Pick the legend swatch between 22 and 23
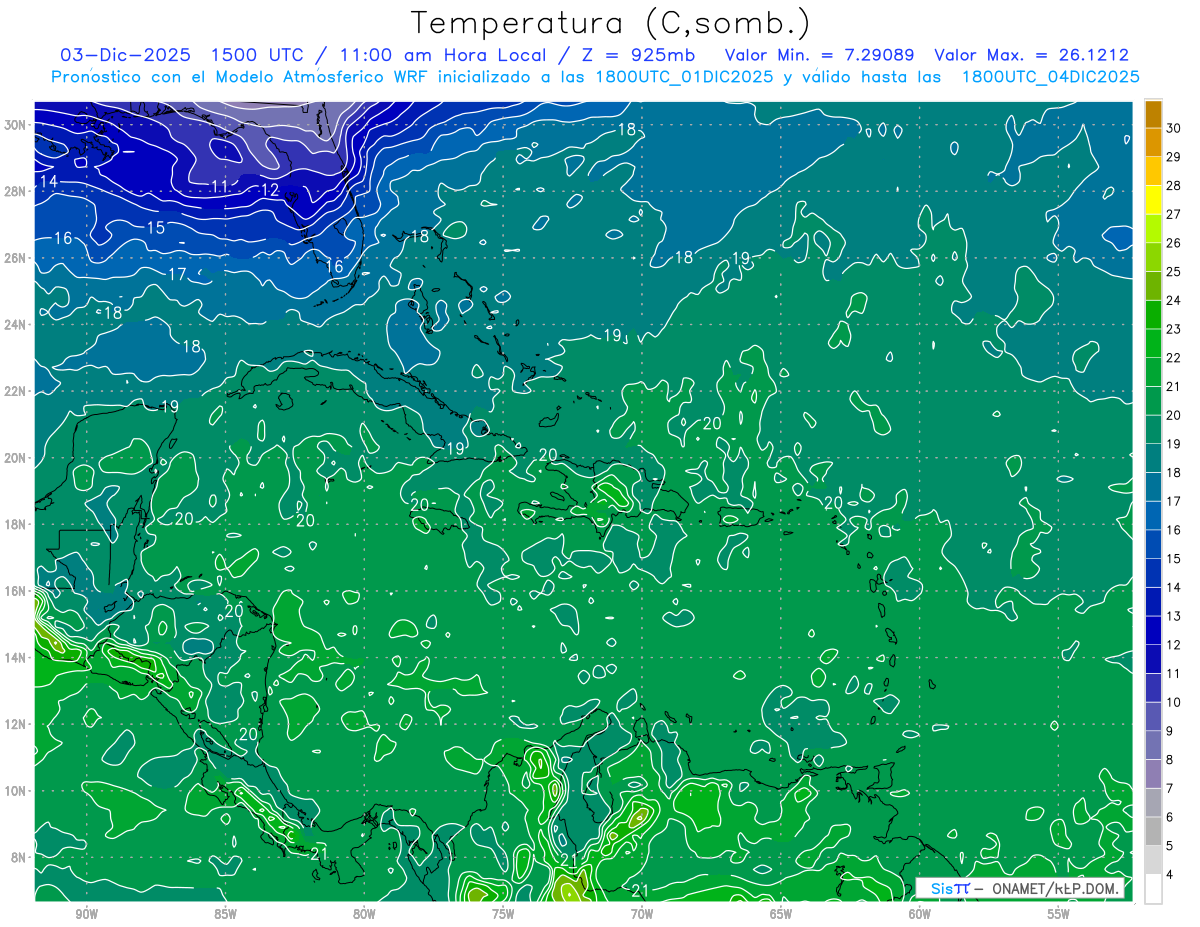 [x=1153, y=344]
